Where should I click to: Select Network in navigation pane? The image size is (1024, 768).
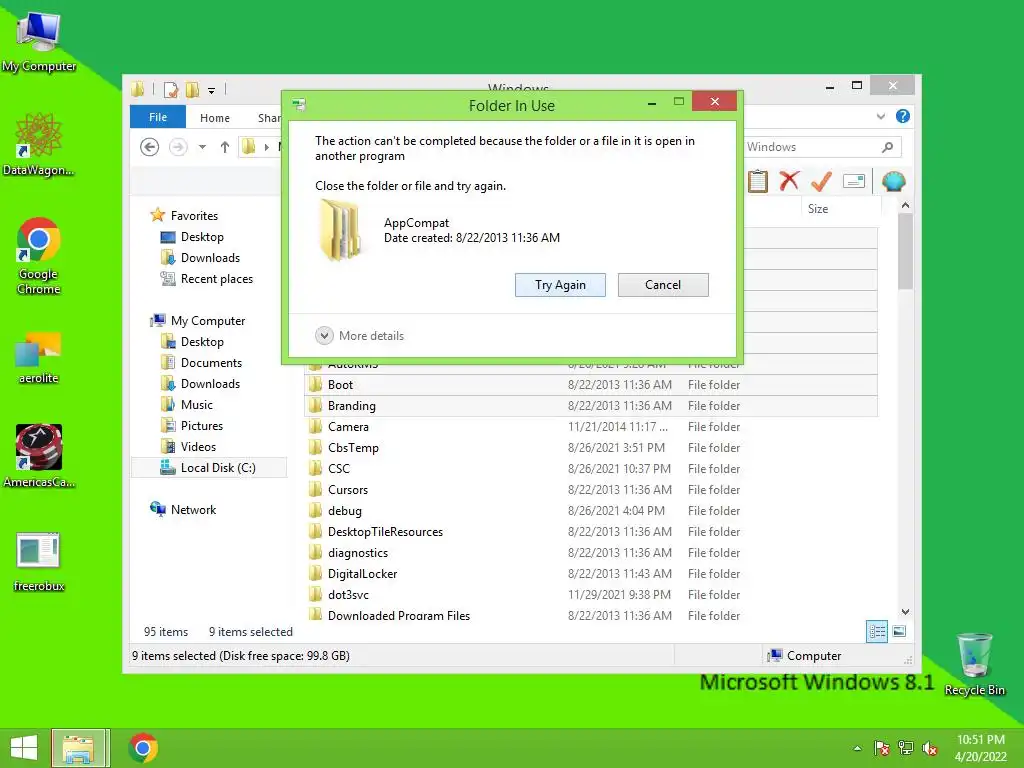point(193,510)
